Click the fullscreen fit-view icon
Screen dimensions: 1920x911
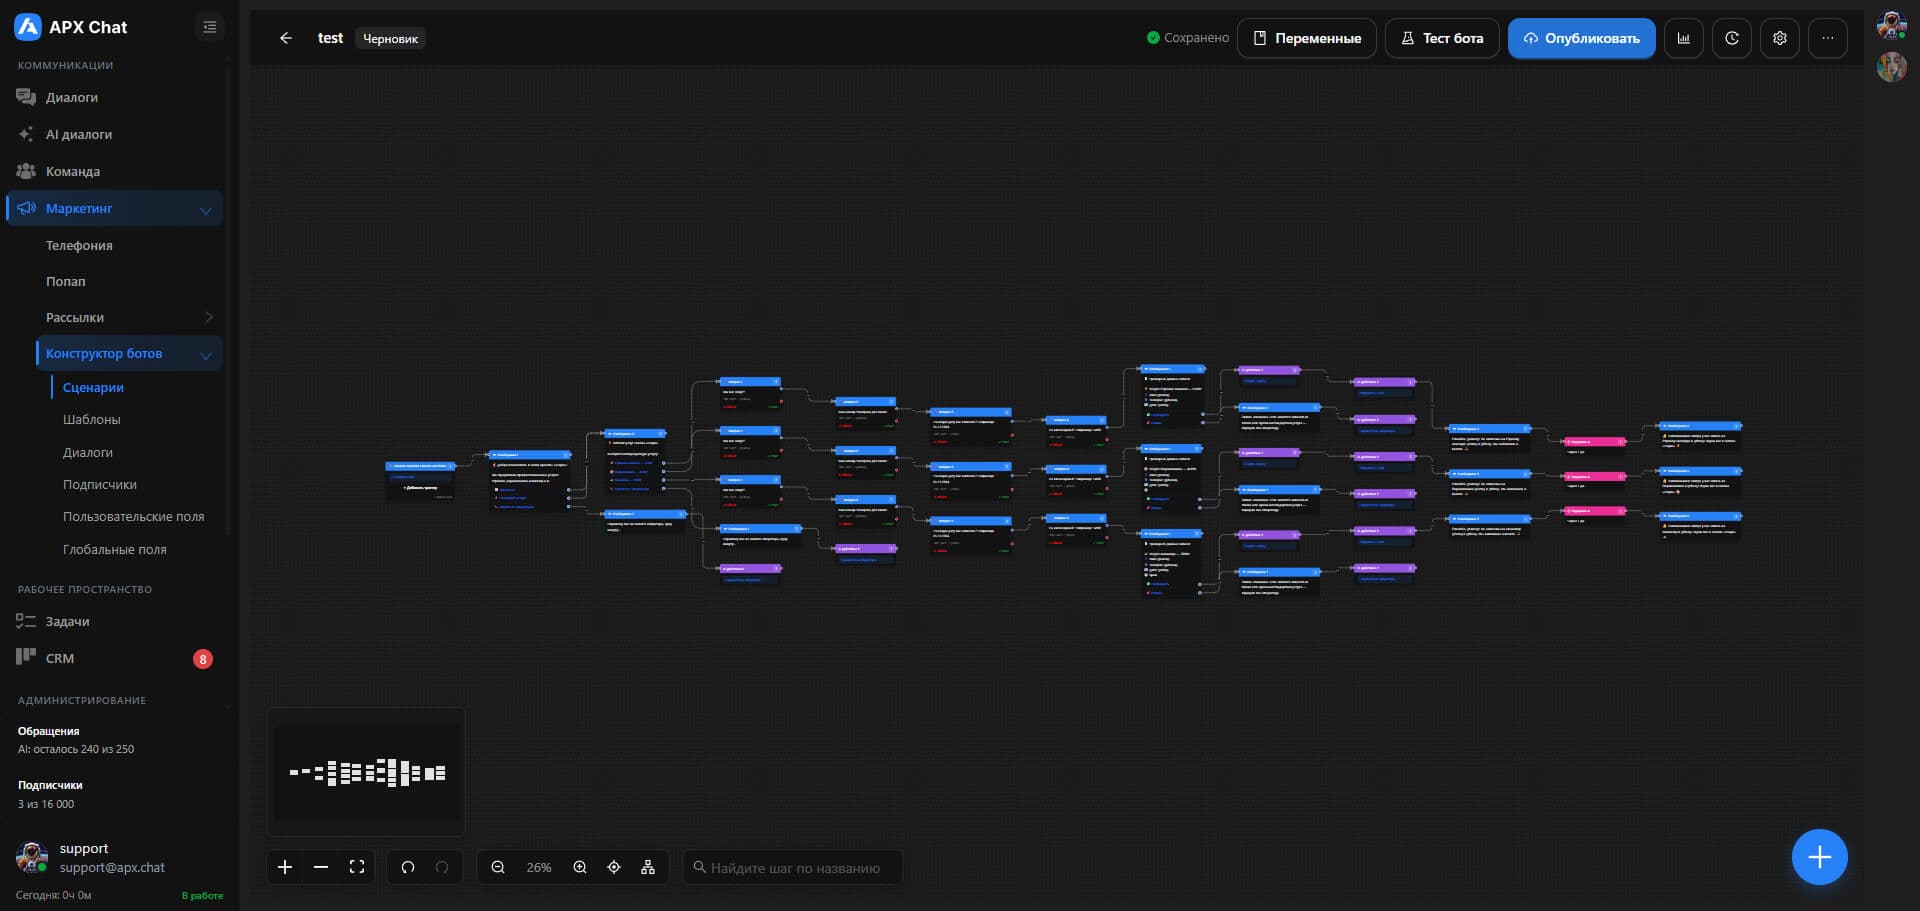(357, 867)
